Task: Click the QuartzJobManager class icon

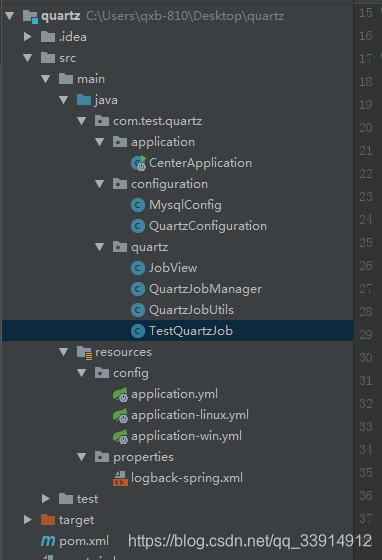Action: tap(138, 289)
